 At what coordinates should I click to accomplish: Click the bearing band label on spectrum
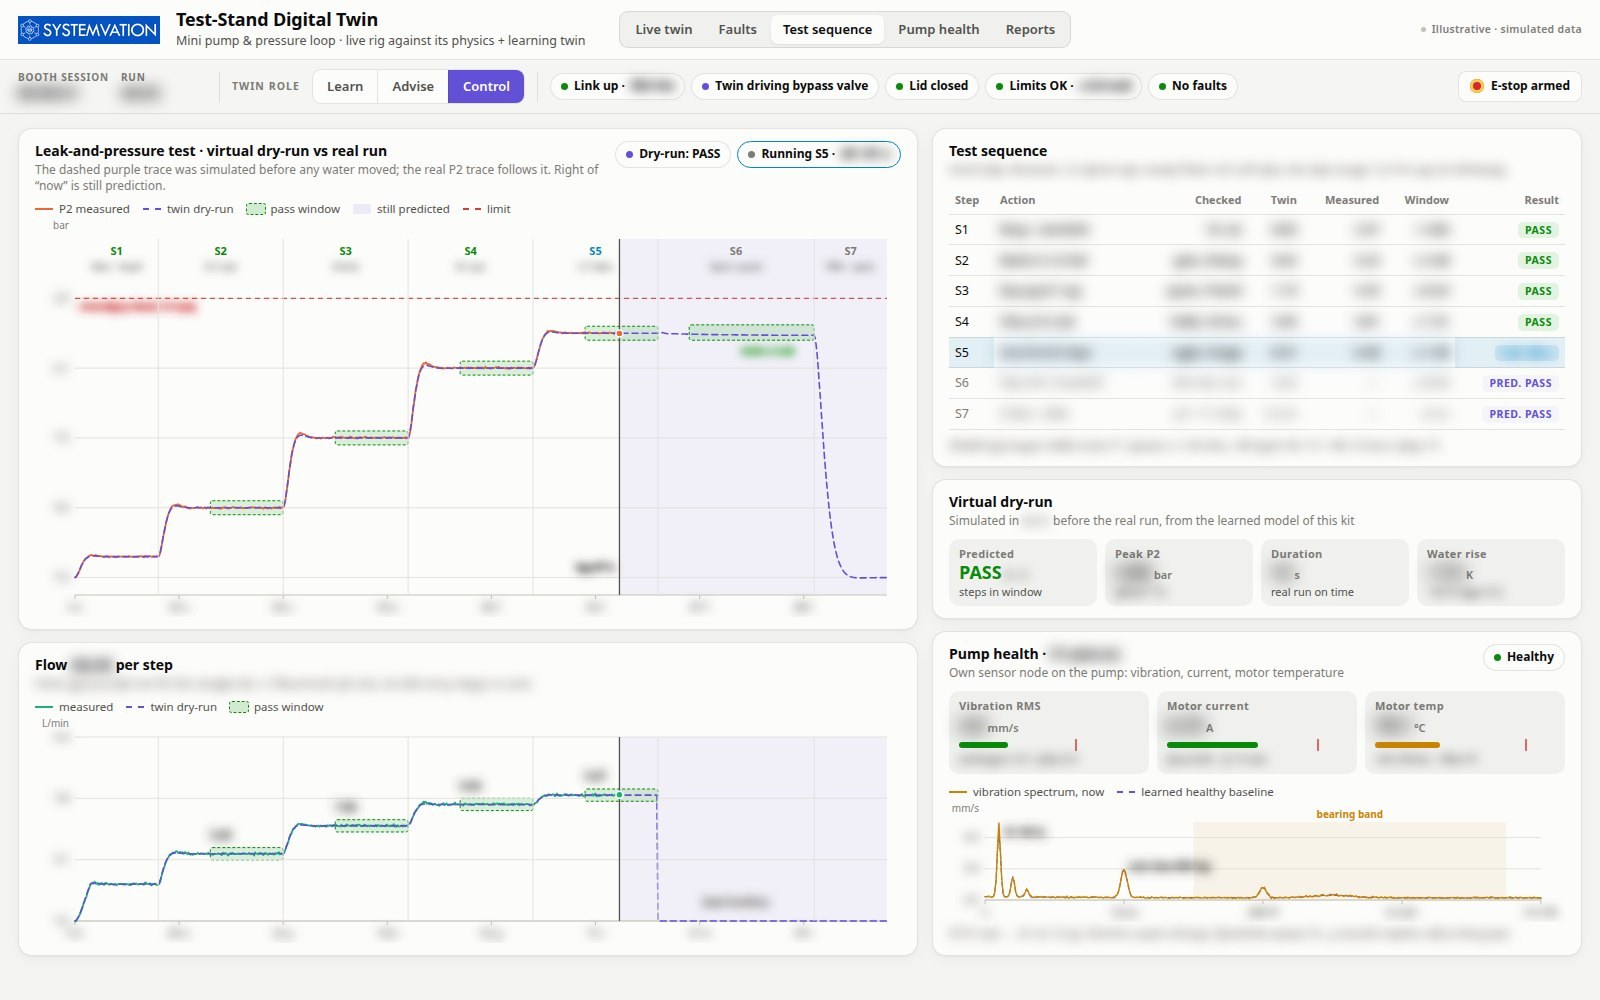click(1349, 814)
